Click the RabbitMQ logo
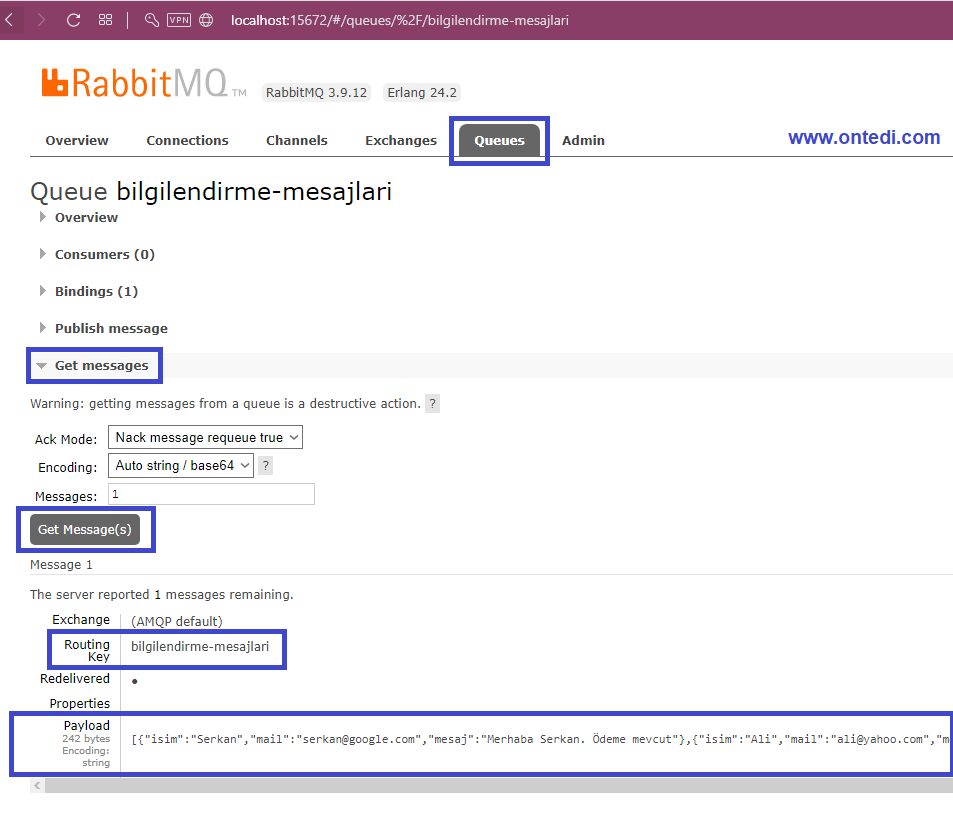The image size is (953, 814). (143, 83)
